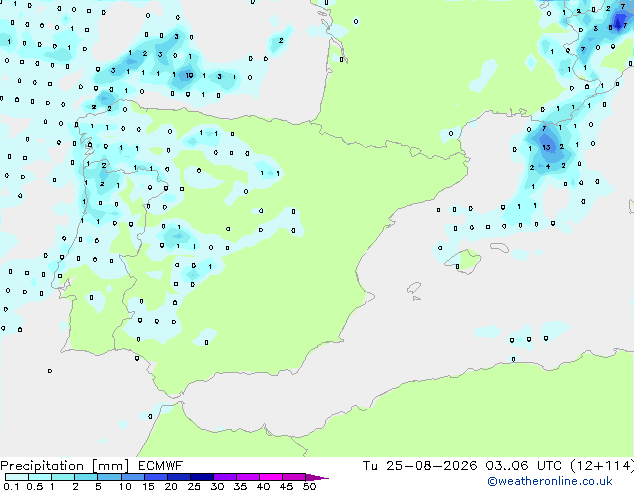Click the 20–25 mm legend color swatch
Image resolution: width=634 pixels, height=490 pixels.
pyautogui.click(x=178, y=477)
